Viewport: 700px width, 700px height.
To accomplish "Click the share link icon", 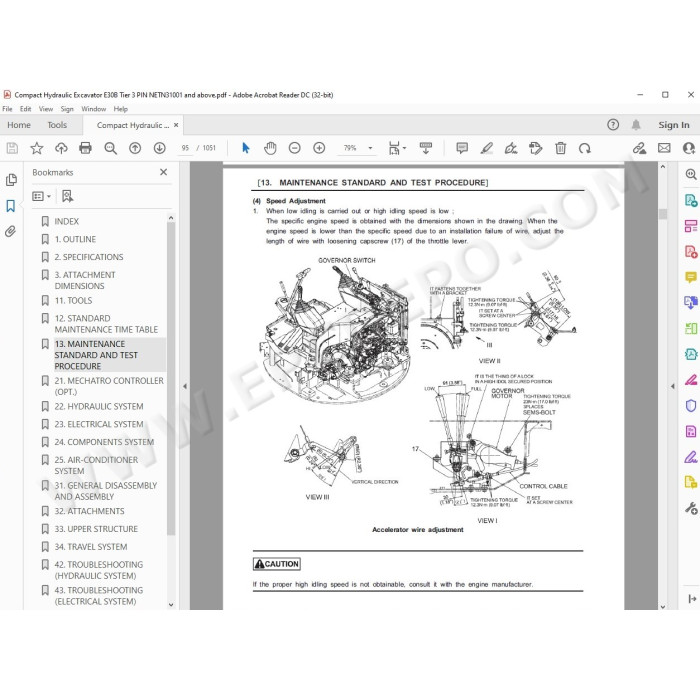I will click(x=639, y=148).
